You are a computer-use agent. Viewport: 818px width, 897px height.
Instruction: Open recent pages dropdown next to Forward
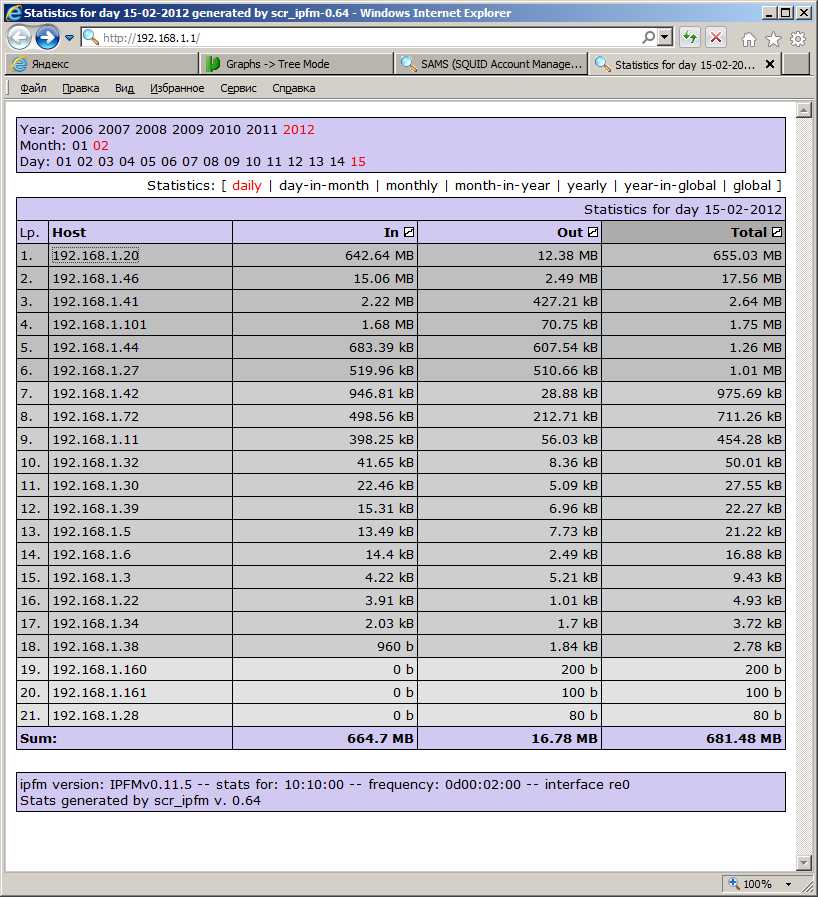(x=69, y=38)
